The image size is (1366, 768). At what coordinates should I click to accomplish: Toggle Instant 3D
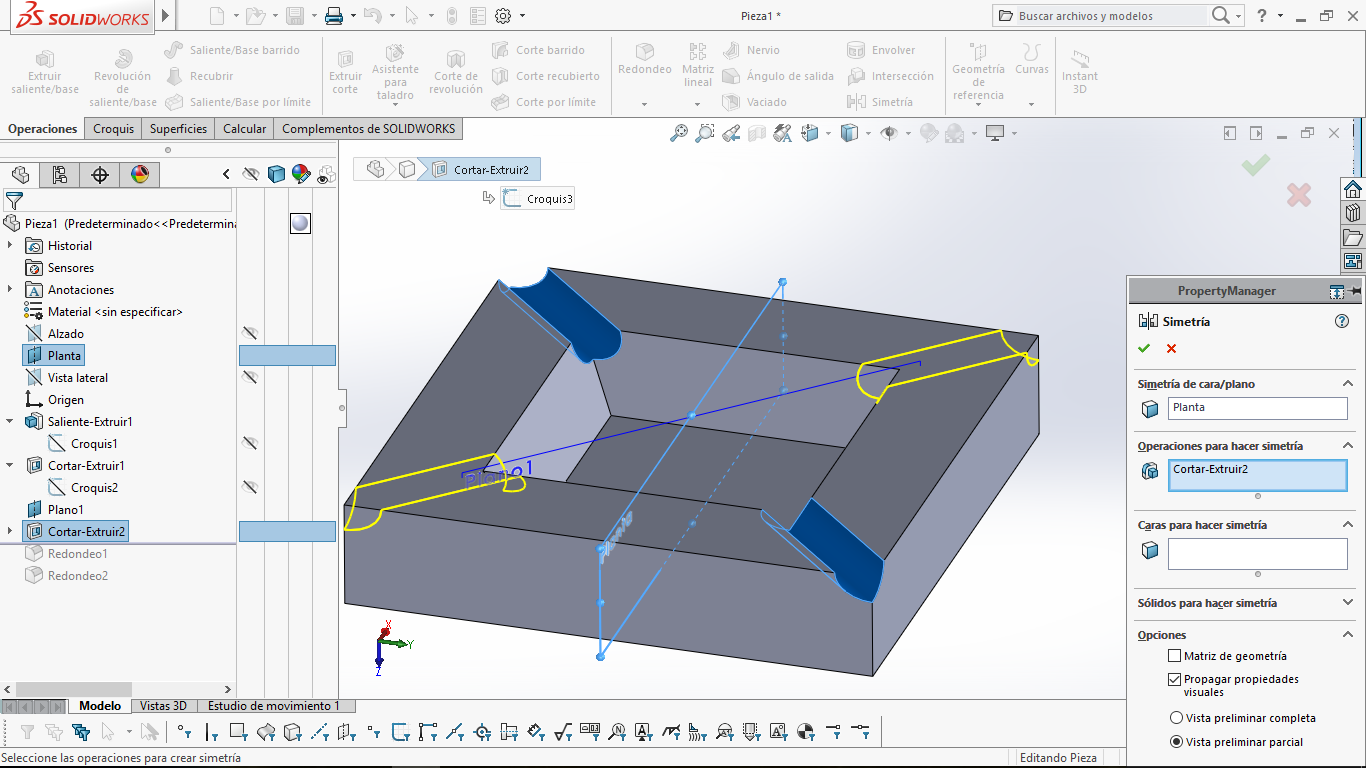(1080, 72)
